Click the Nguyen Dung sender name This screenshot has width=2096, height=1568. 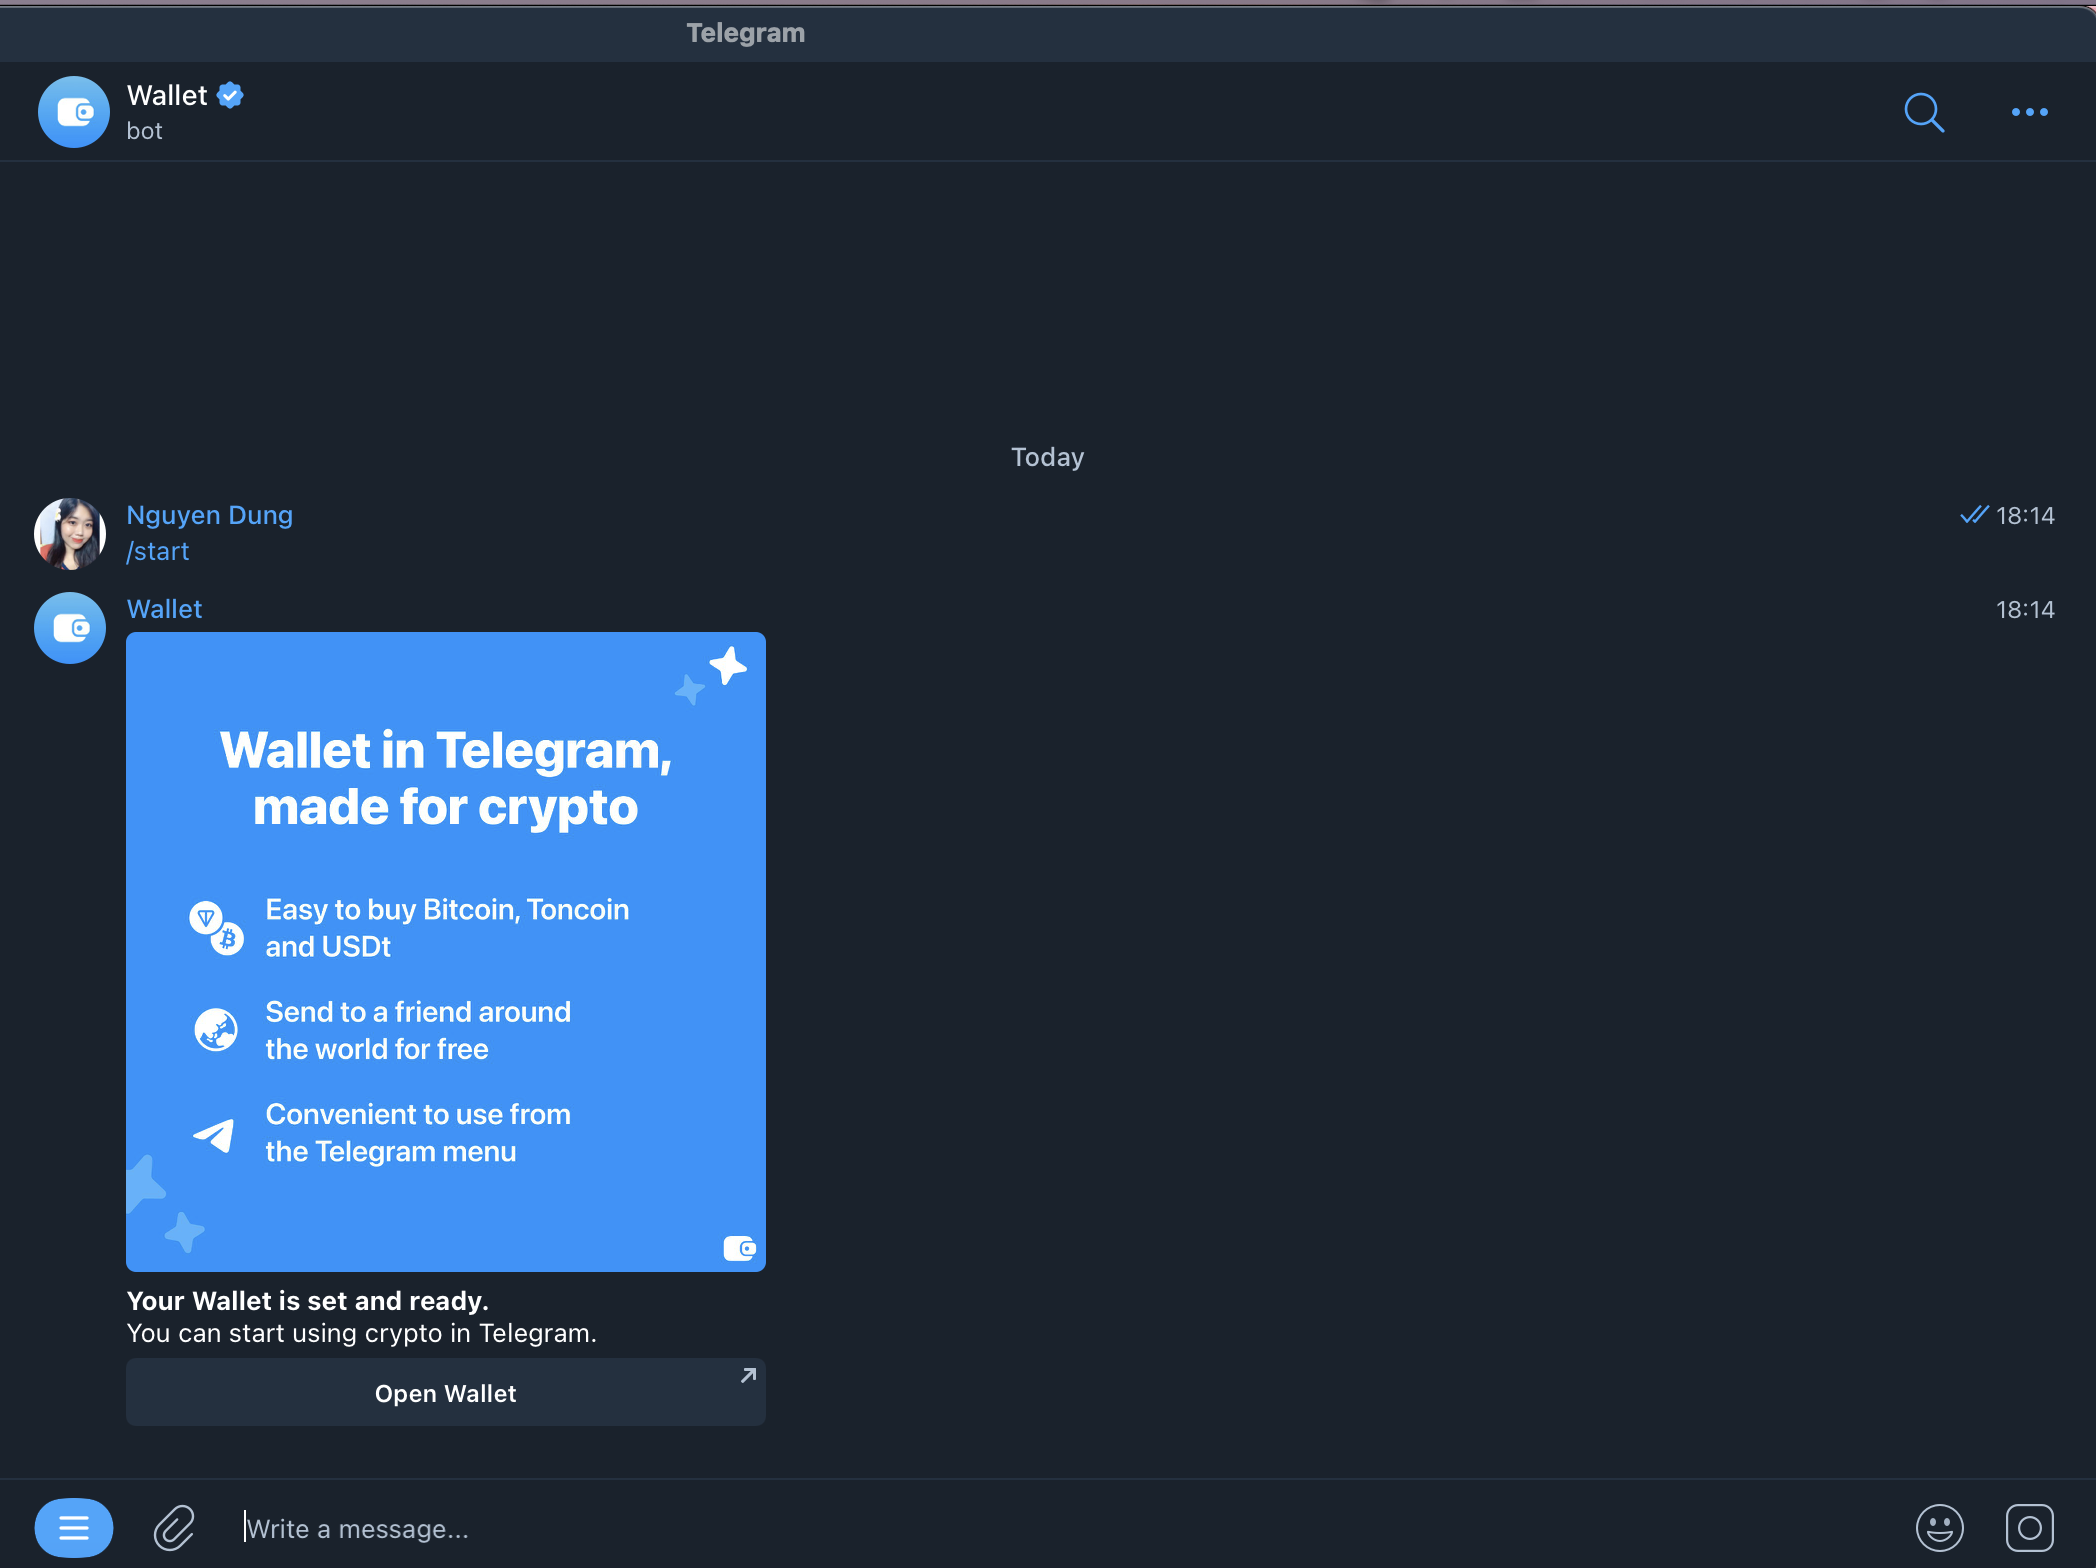point(209,515)
